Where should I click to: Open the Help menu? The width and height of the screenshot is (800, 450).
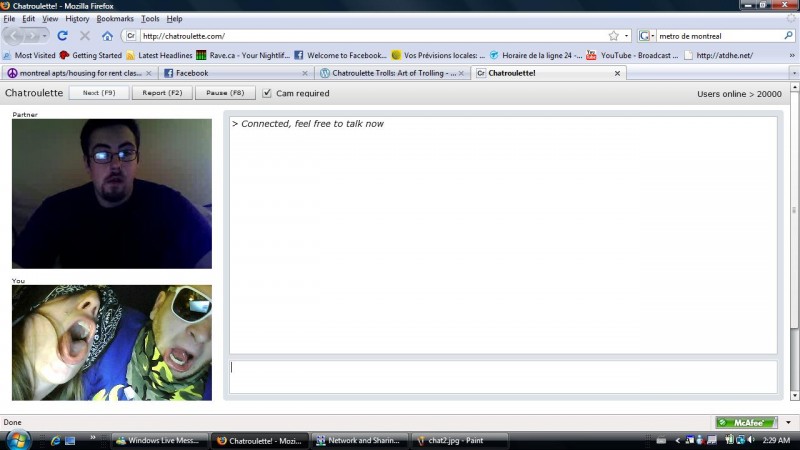(174, 18)
